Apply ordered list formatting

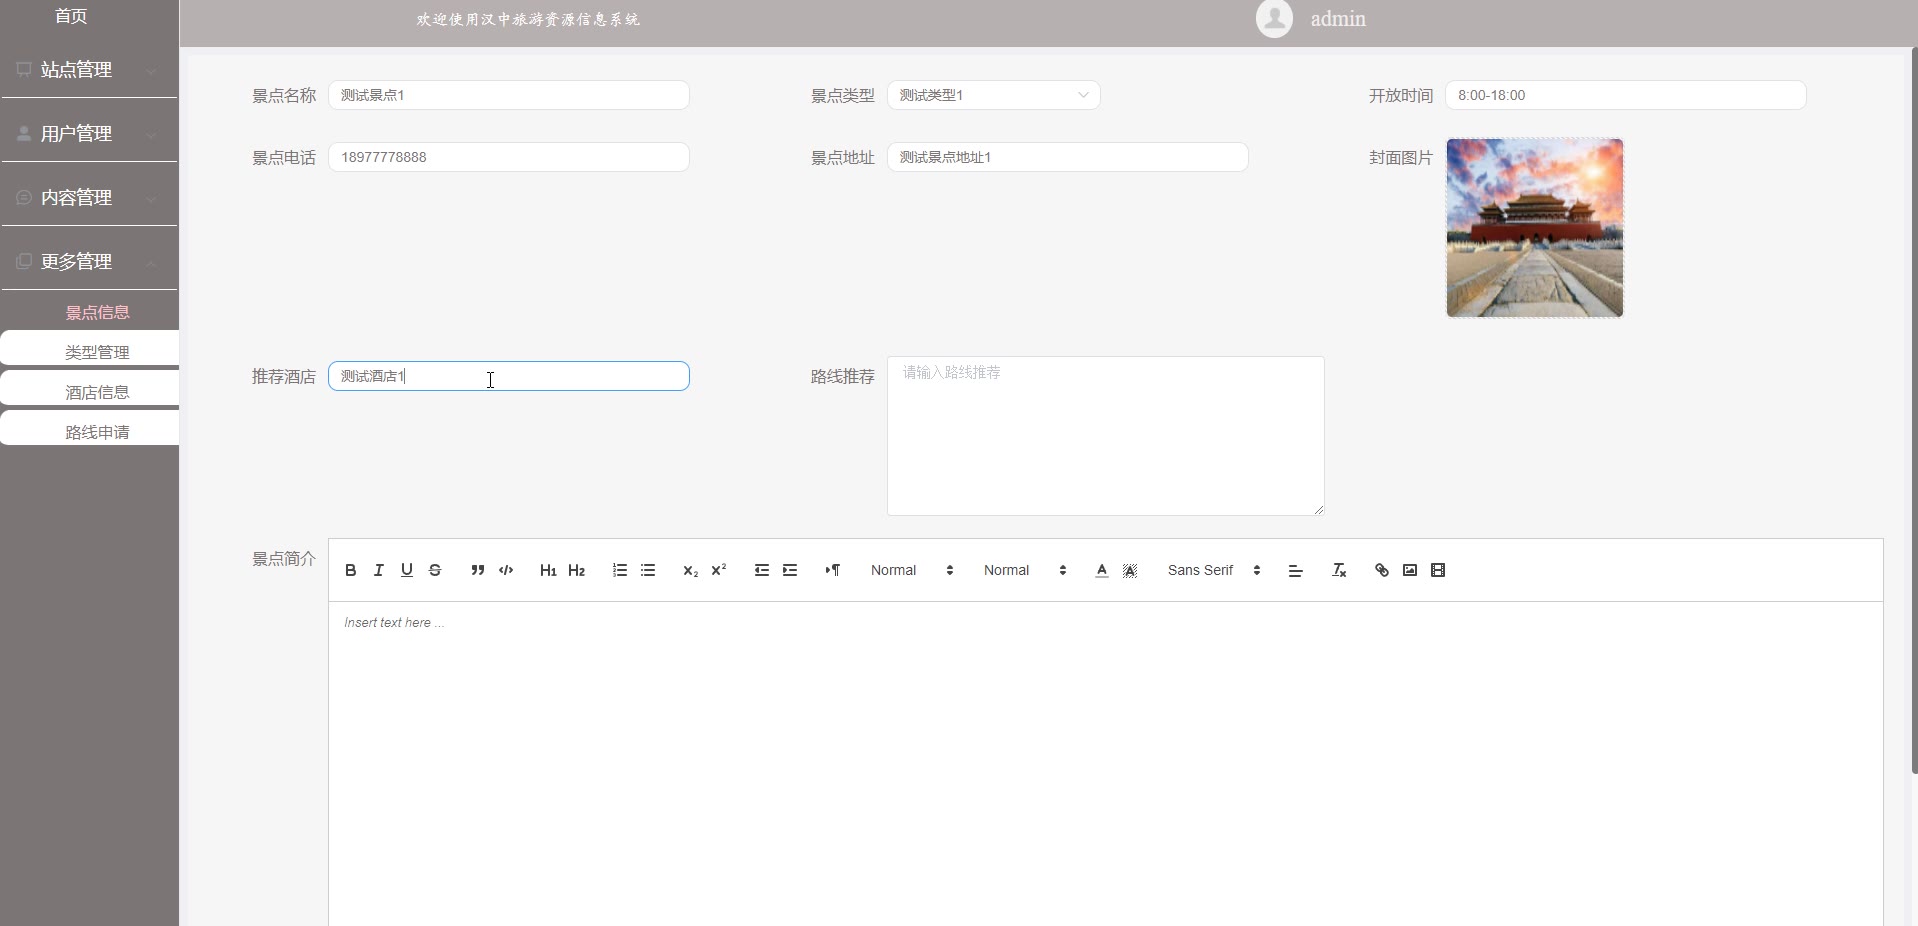click(620, 570)
